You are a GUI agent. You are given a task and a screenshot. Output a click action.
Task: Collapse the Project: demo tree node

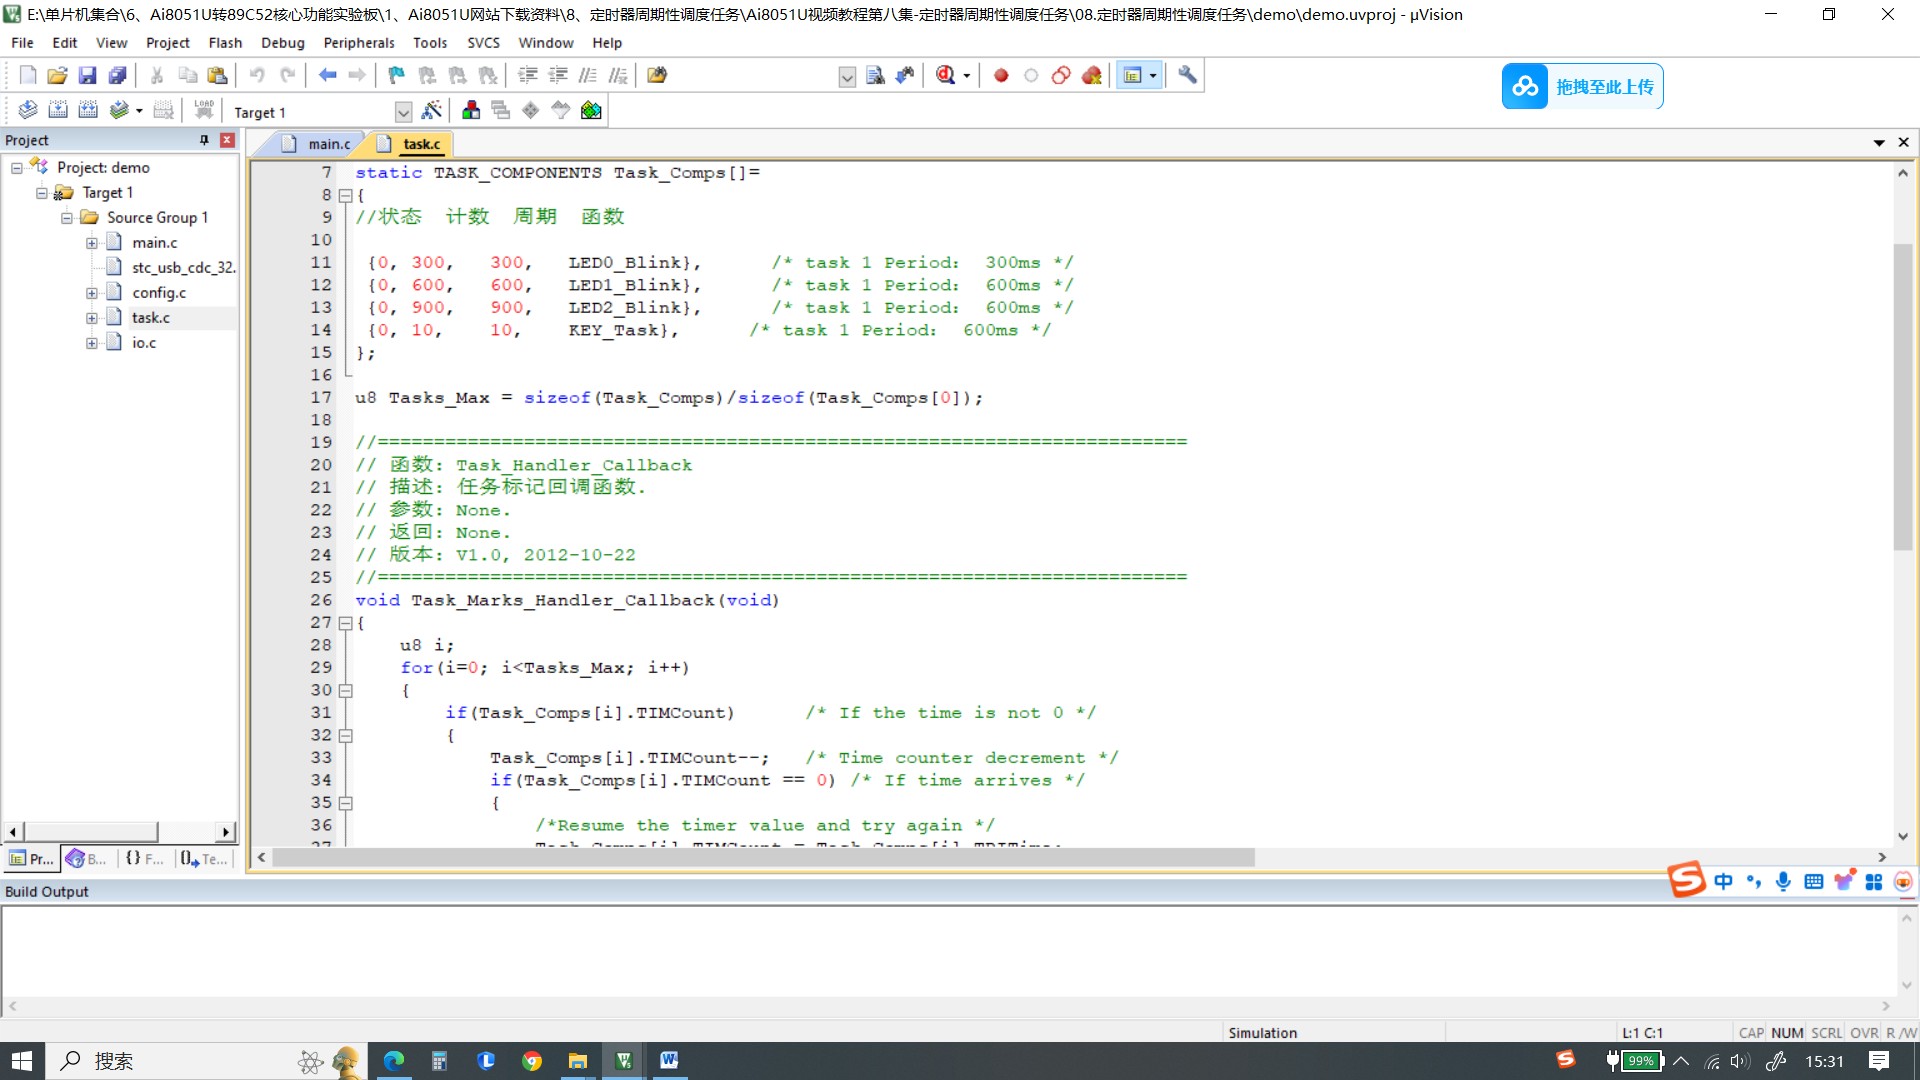pyautogui.click(x=16, y=168)
